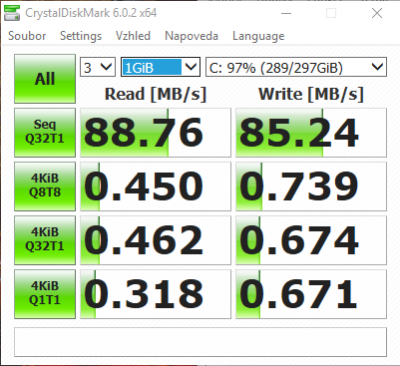This screenshot has width=400, height=366.
Task: Open the drive selection dropdown C: 97%
Action: point(296,67)
